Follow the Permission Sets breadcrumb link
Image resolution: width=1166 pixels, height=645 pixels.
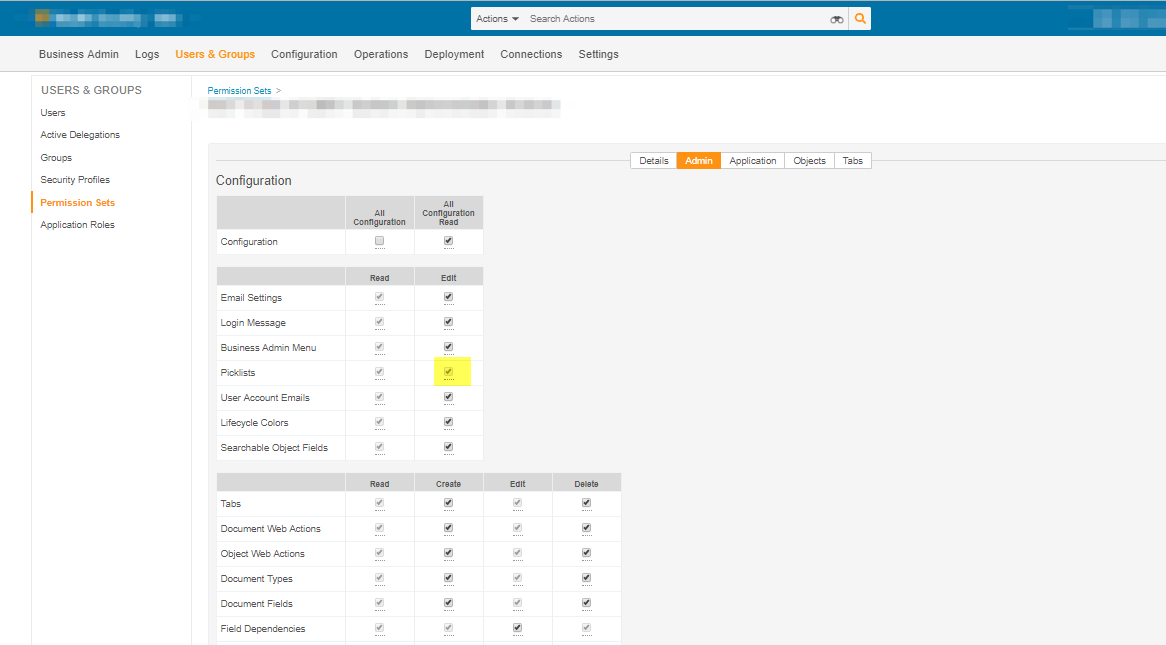click(239, 91)
